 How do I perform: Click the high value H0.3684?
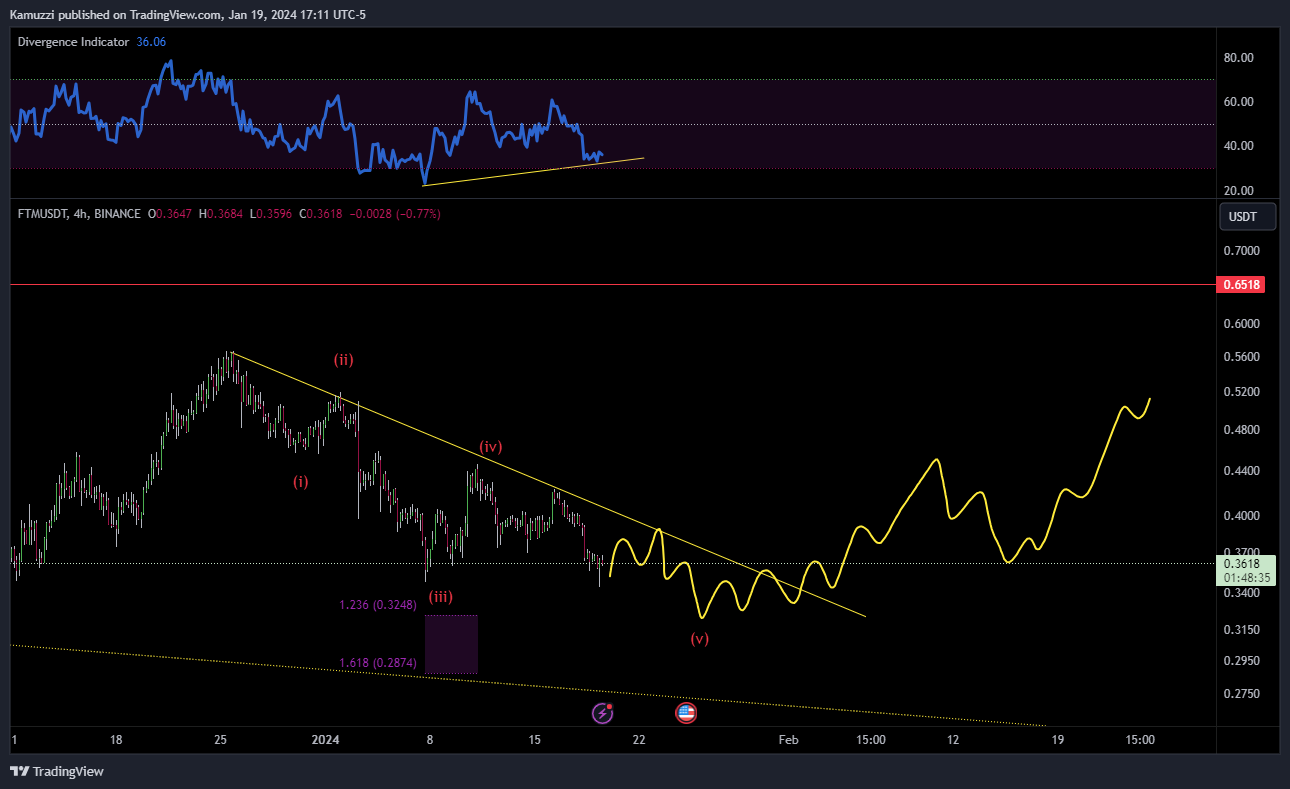coord(221,214)
